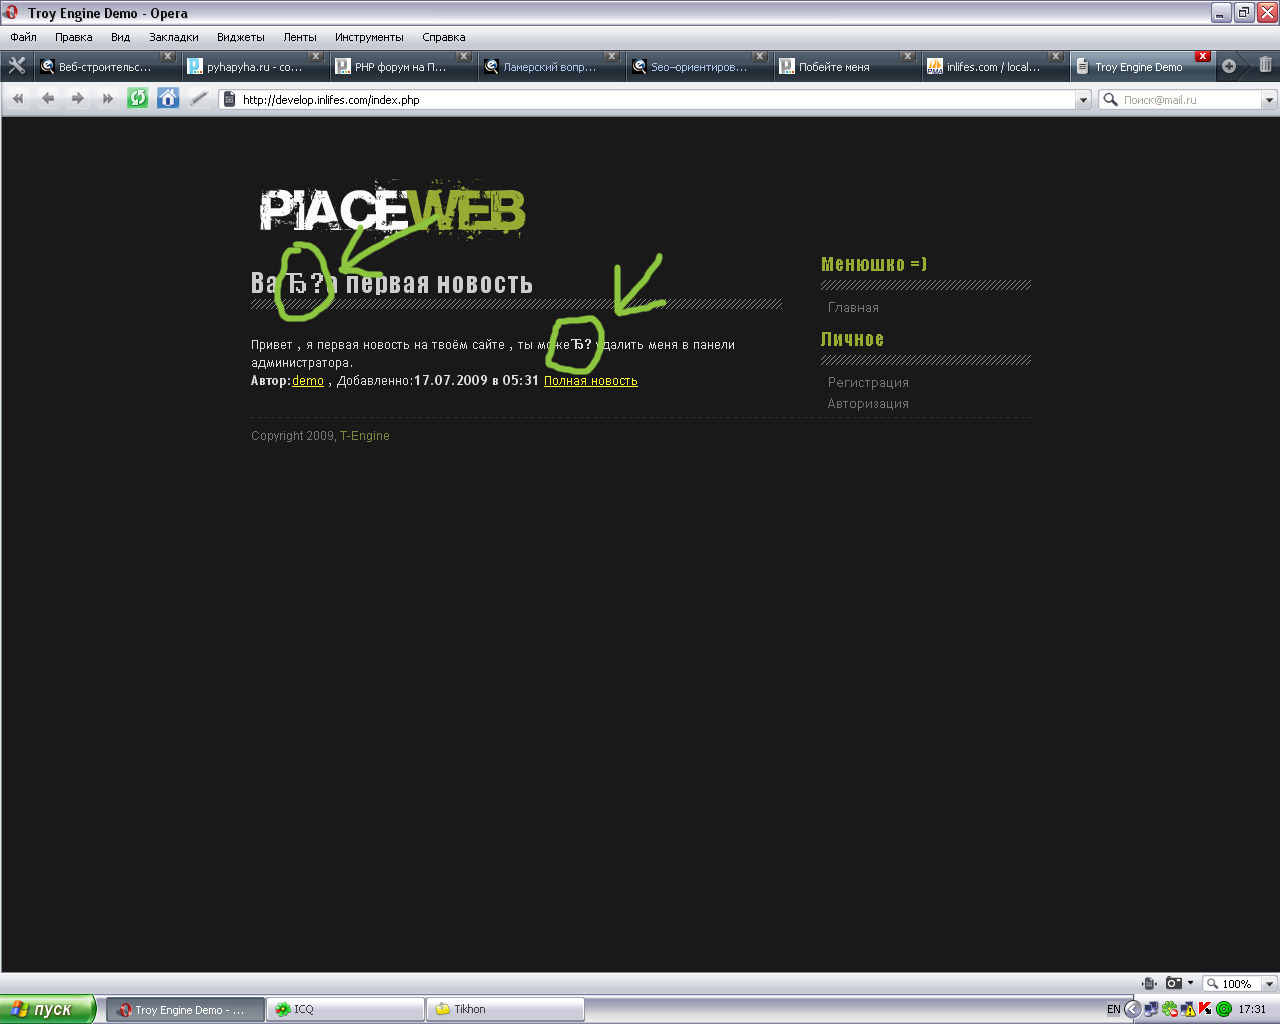This screenshot has width=1280, height=1024.
Task: Go to the home page via house icon
Action: (x=168, y=98)
